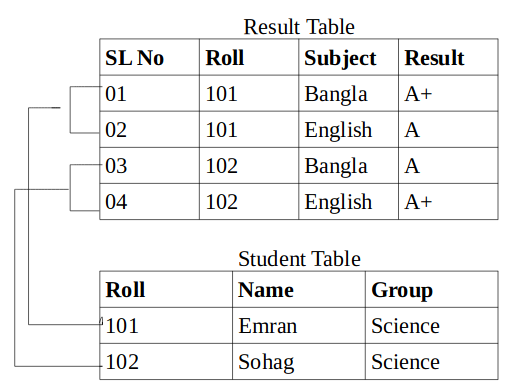The height and width of the screenshot is (392, 523).
Task: Click the Result Table title
Action: (299, 27)
